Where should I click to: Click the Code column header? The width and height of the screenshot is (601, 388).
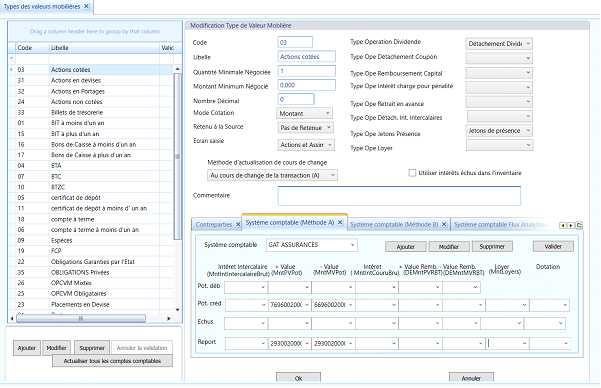[x=32, y=48]
